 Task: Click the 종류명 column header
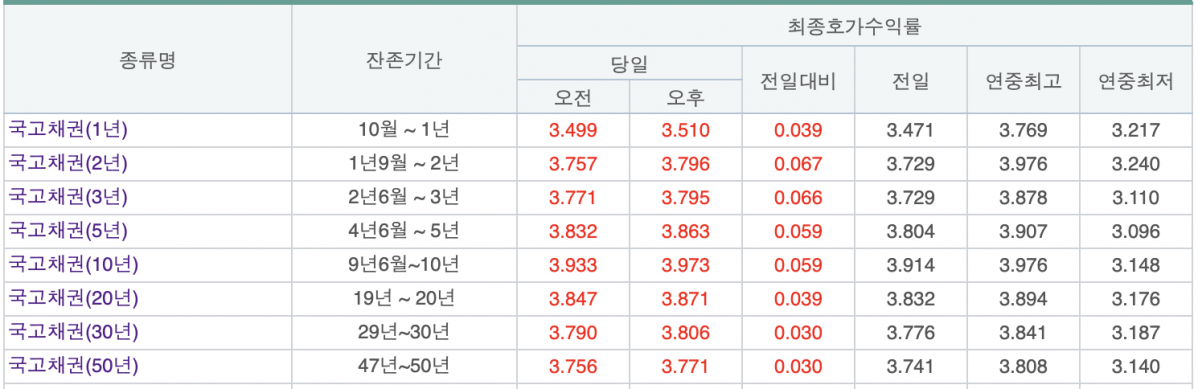tap(148, 60)
